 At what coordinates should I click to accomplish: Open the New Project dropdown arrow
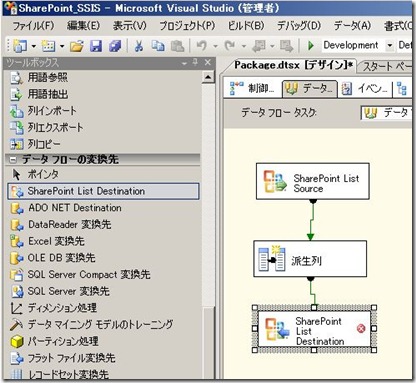[33, 46]
